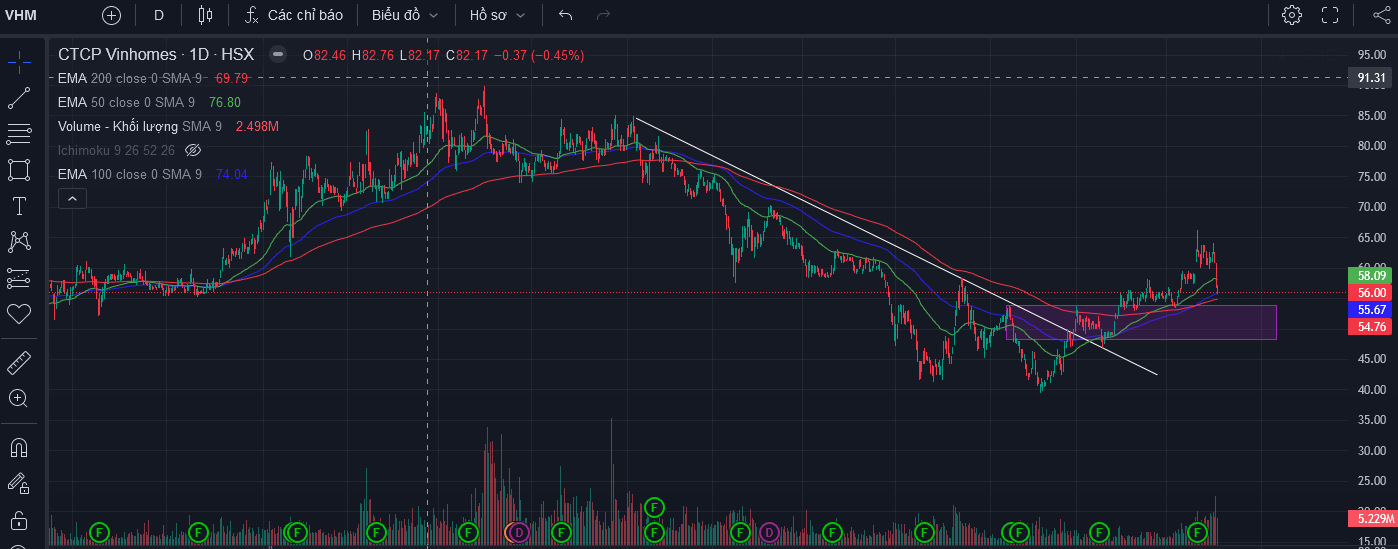Click the C82.17 close price value
This screenshot has width=1398, height=549.
pos(467,55)
